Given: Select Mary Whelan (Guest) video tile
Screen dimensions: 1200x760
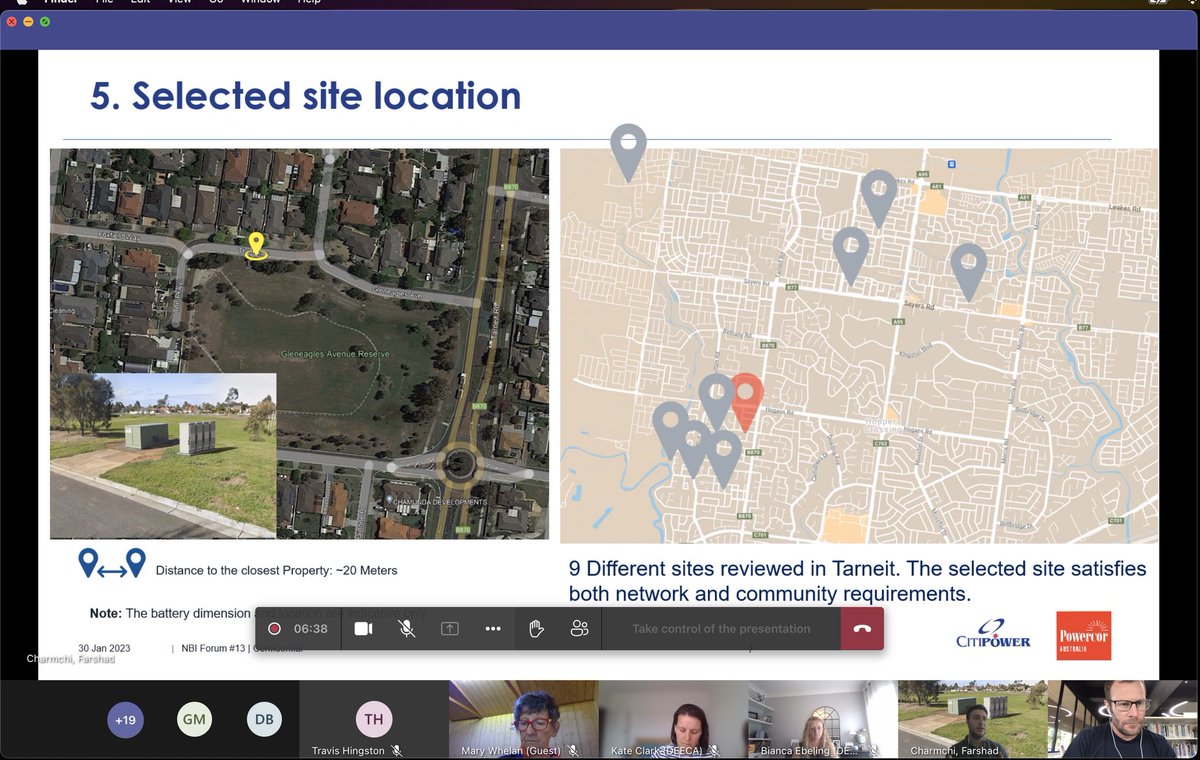Looking at the screenshot, I should [523, 720].
